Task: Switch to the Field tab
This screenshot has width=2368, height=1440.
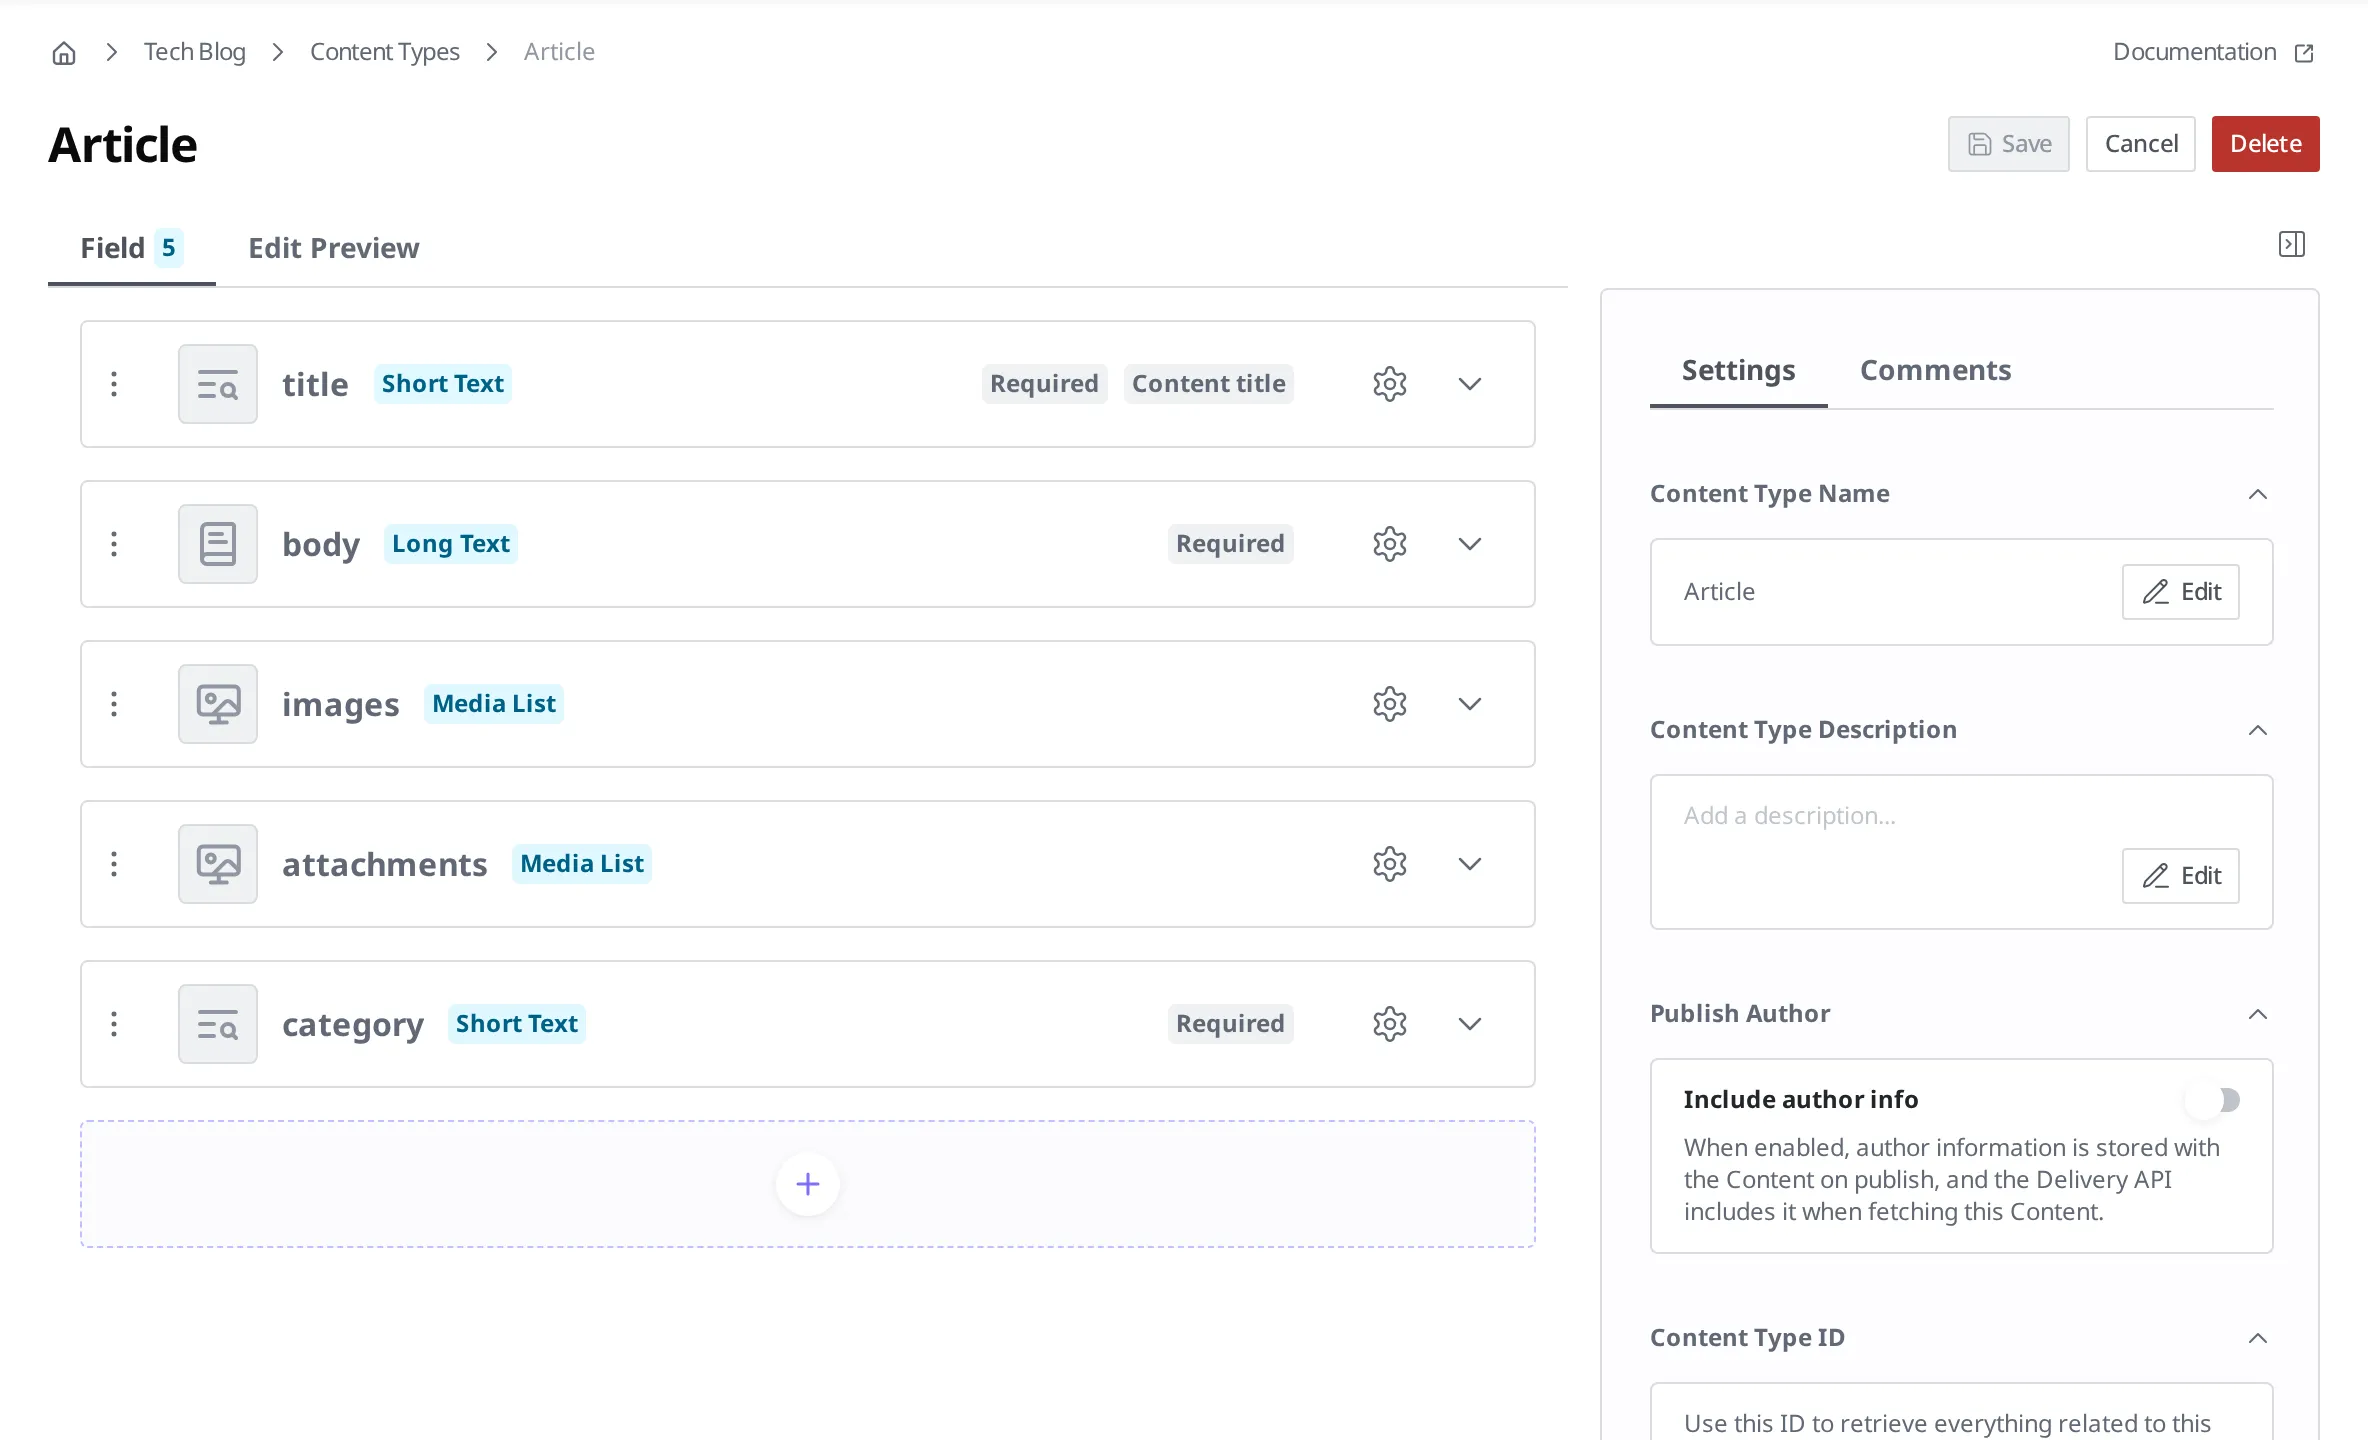Action: (x=132, y=248)
